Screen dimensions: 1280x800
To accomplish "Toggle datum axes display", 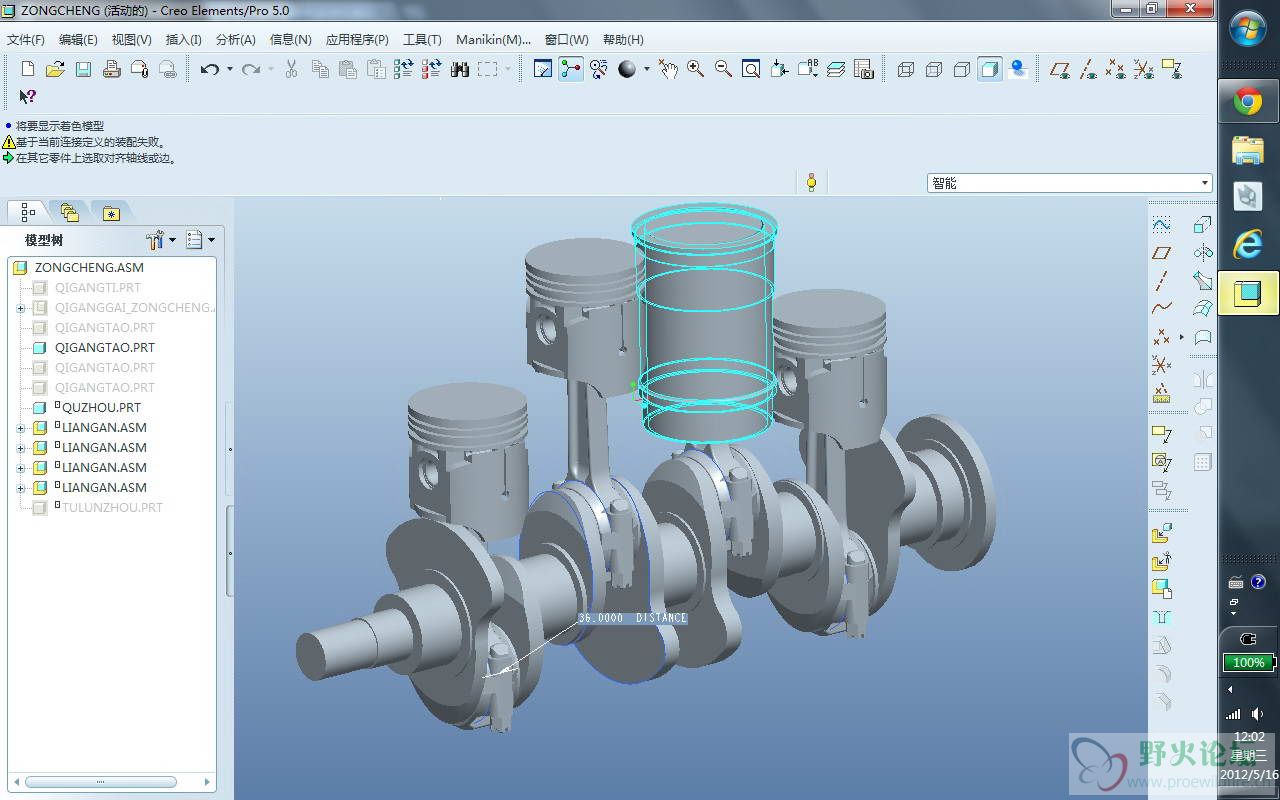I will click(x=1088, y=69).
